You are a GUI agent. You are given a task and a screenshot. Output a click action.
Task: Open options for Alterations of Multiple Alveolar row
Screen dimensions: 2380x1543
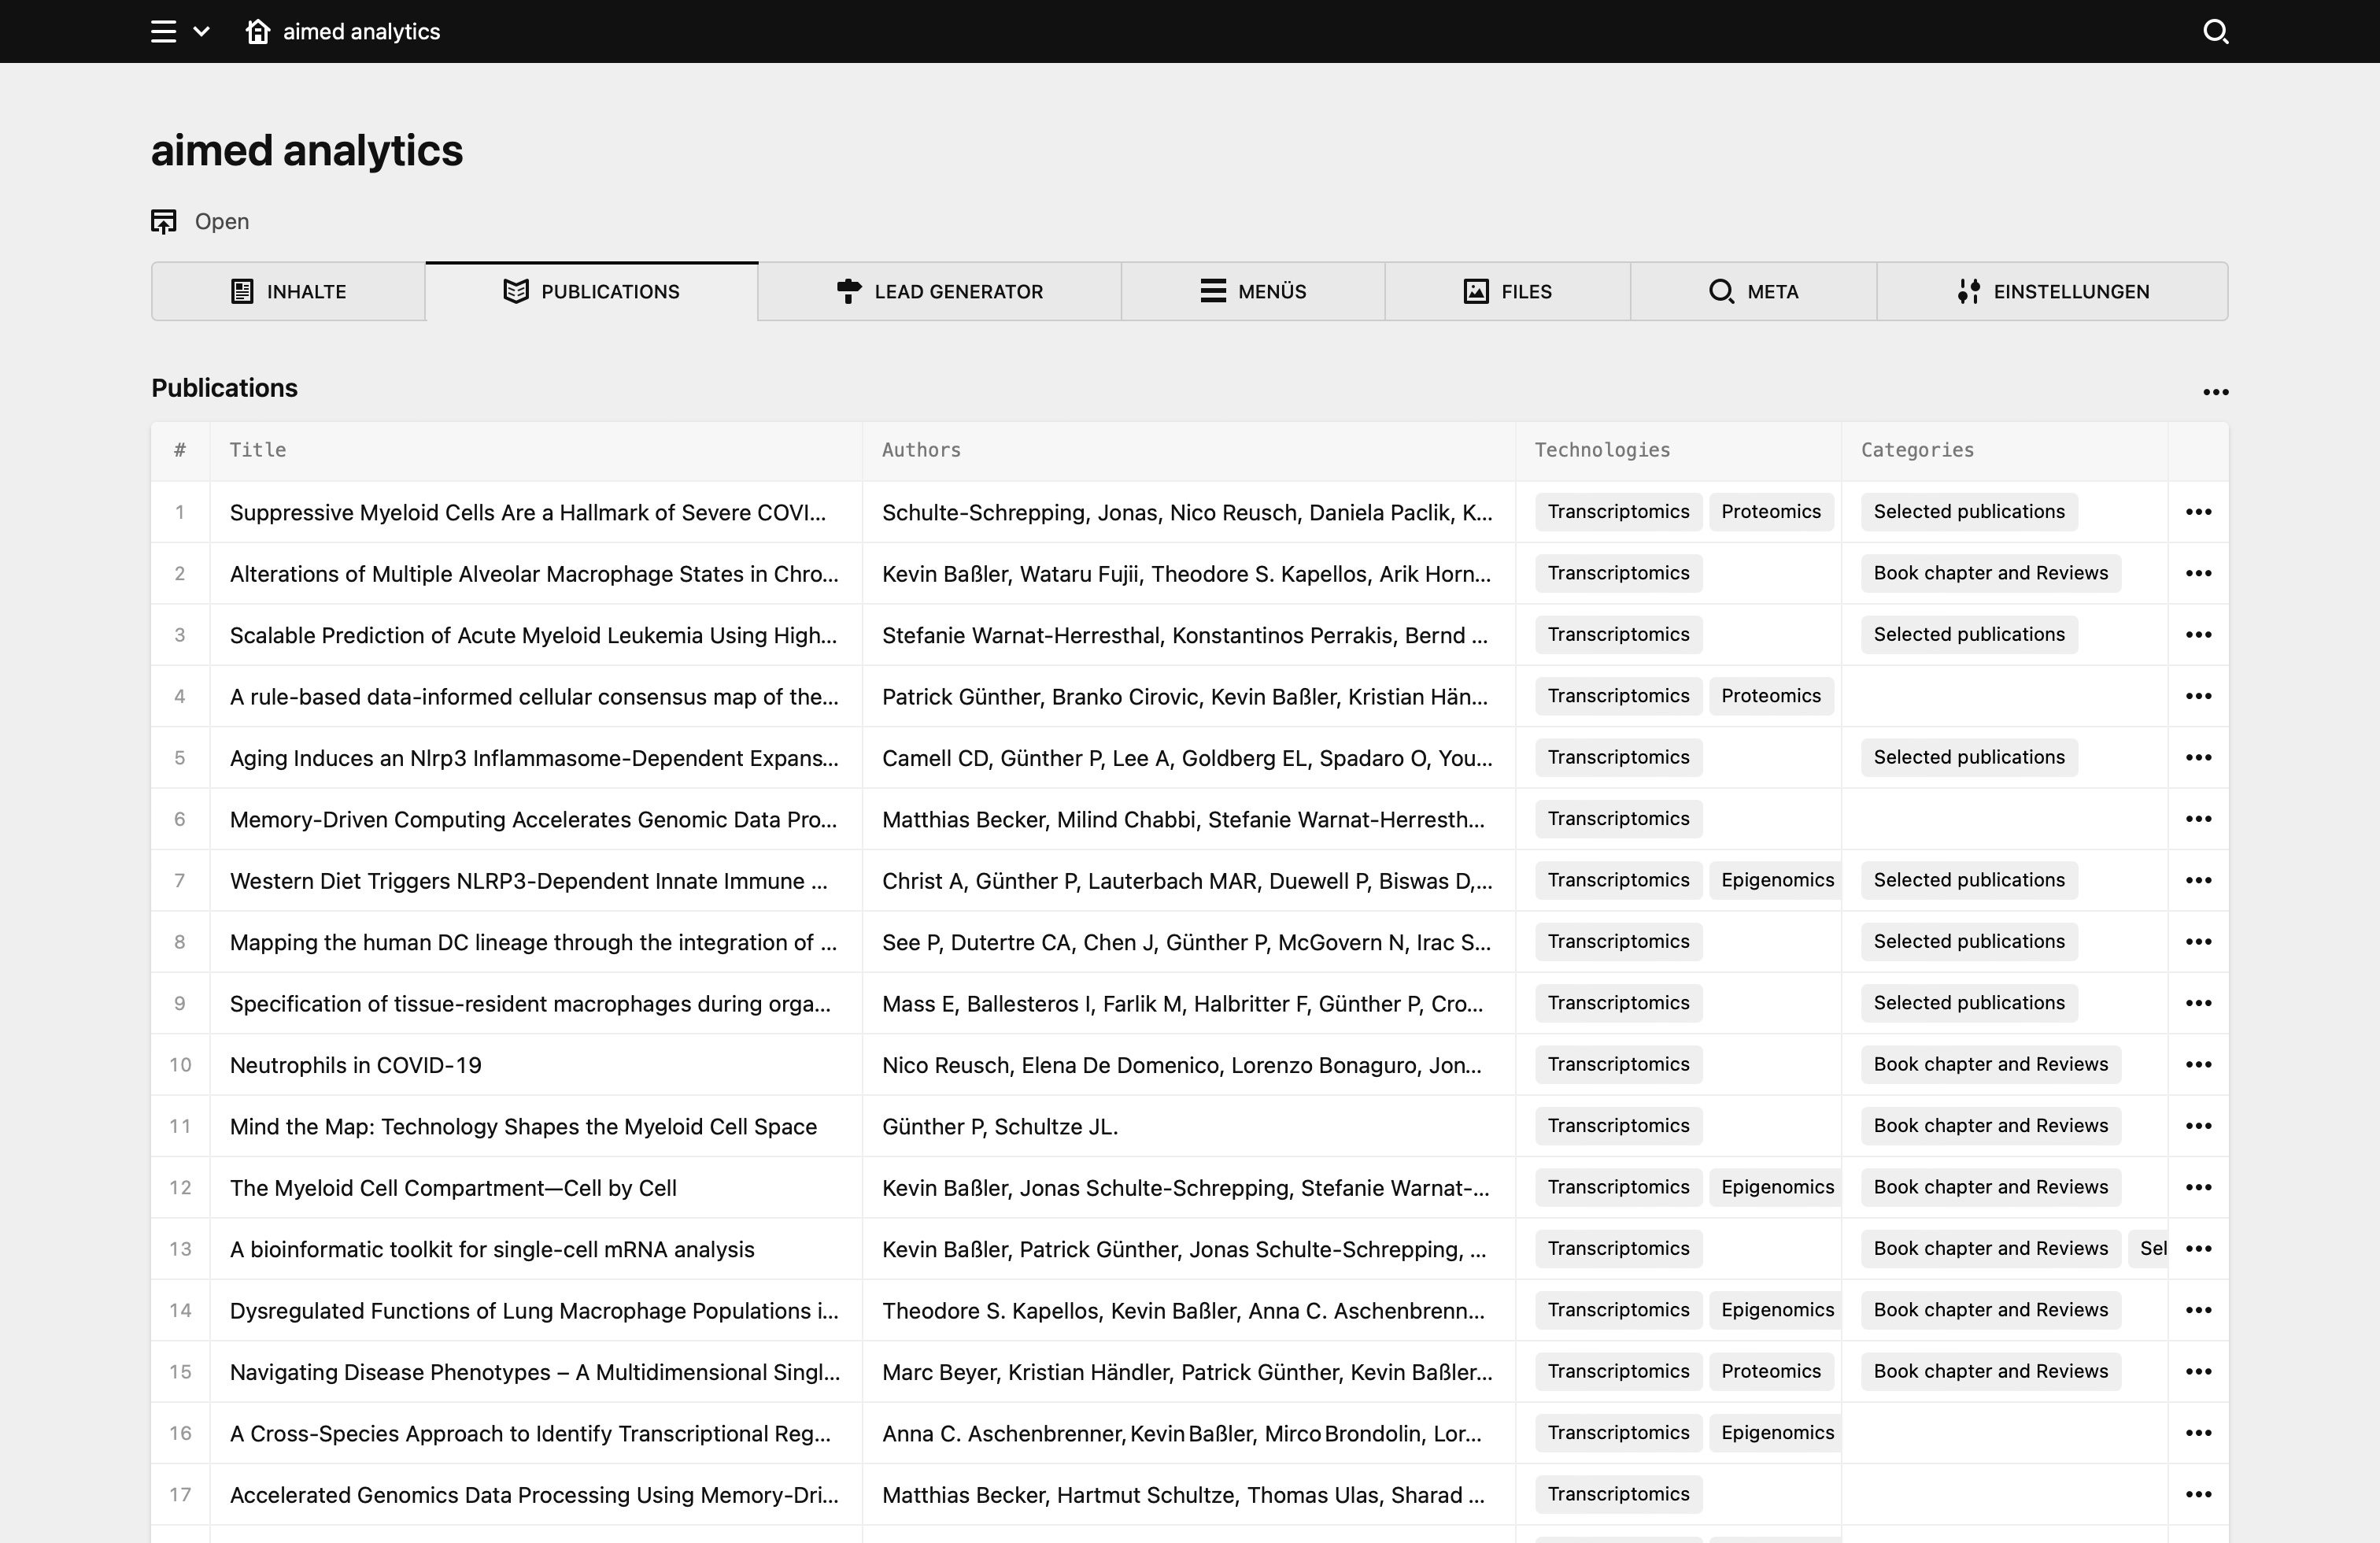(x=2198, y=573)
